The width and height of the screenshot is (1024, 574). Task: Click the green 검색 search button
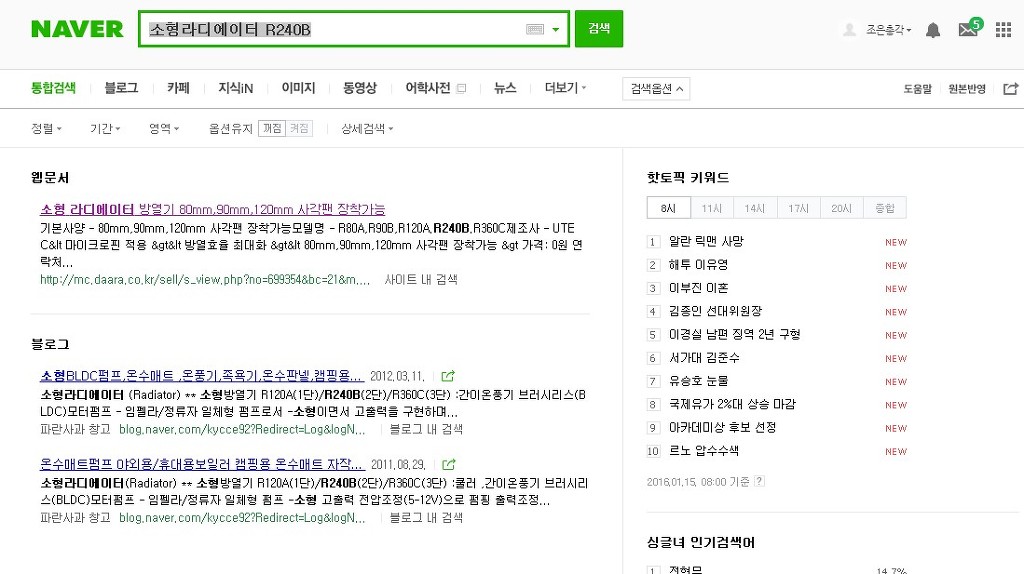pyautogui.click(x=599, y=29)
